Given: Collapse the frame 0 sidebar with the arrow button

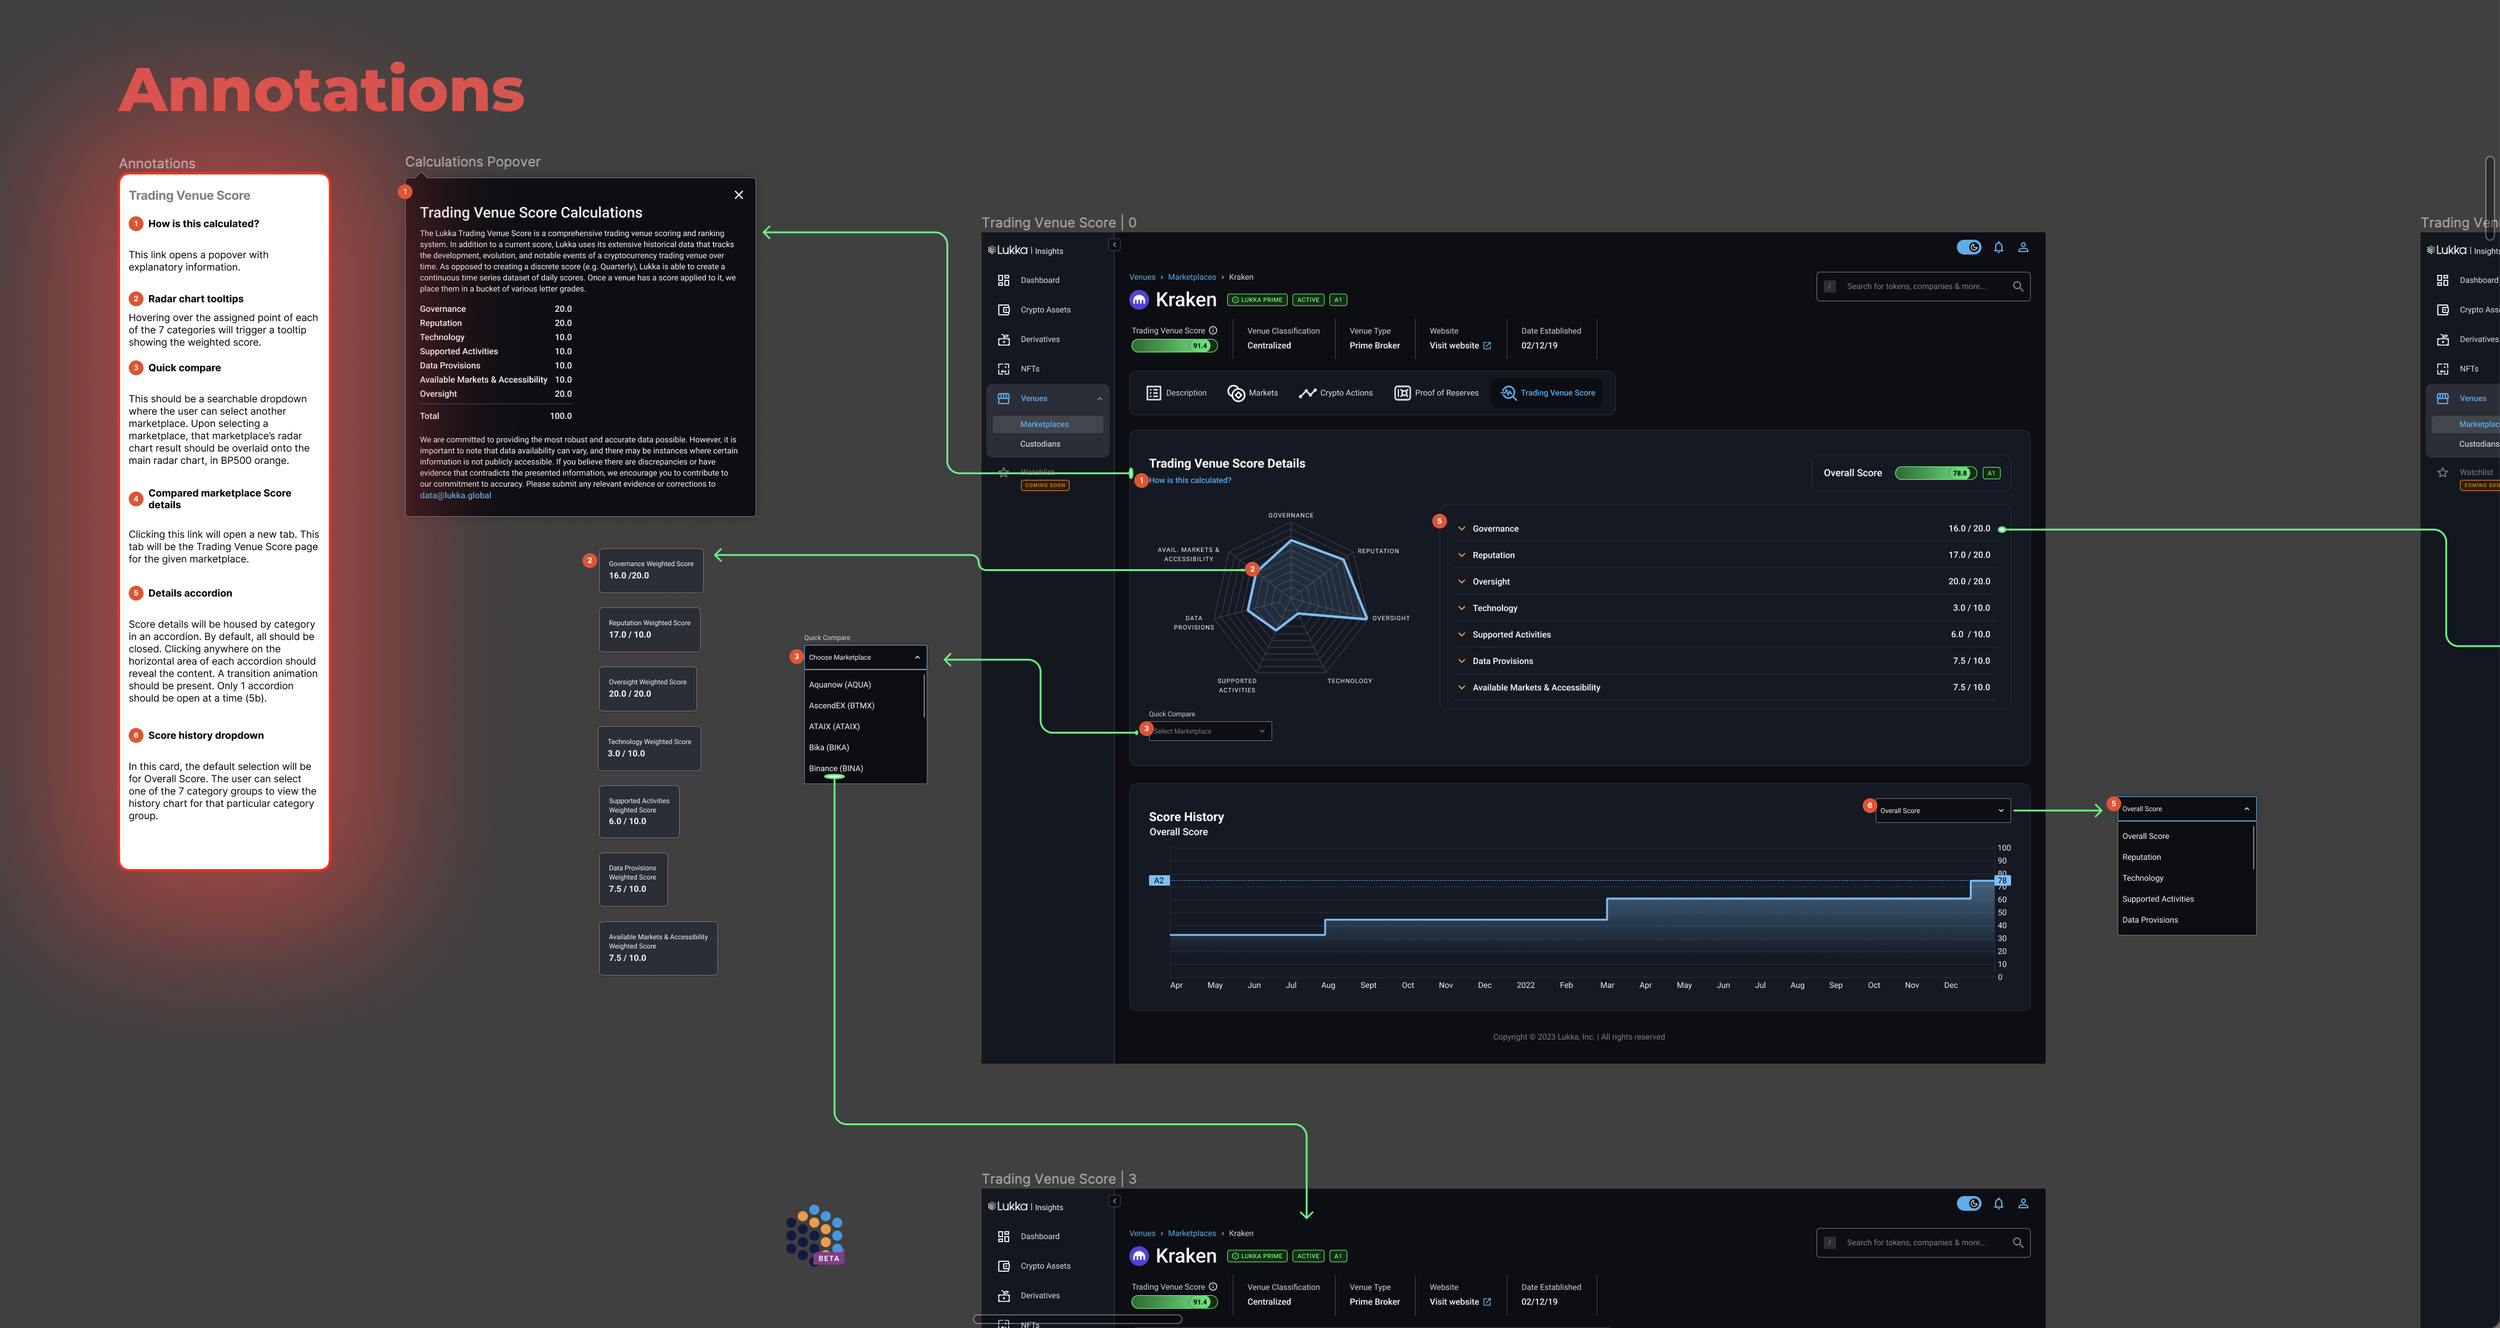Looking at the screenshot, I should point(1114,245).
